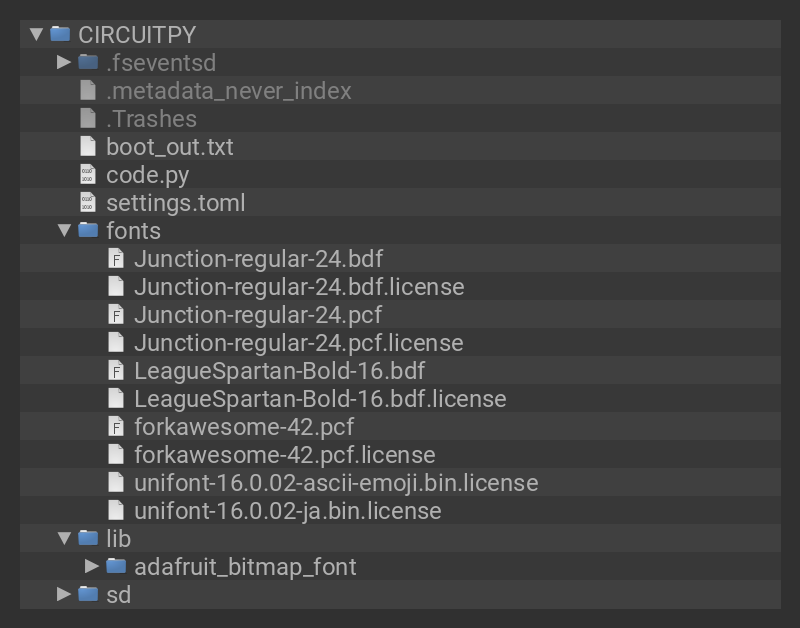Collapse the lib folder arrow

[64, 539]
